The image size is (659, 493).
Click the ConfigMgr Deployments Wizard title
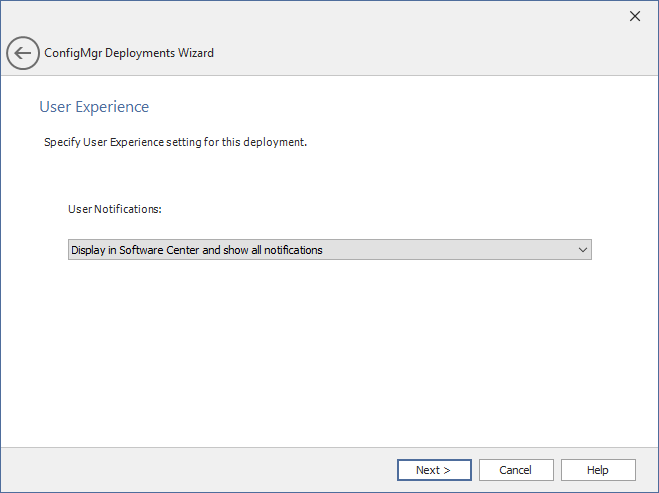coord(129,53)
